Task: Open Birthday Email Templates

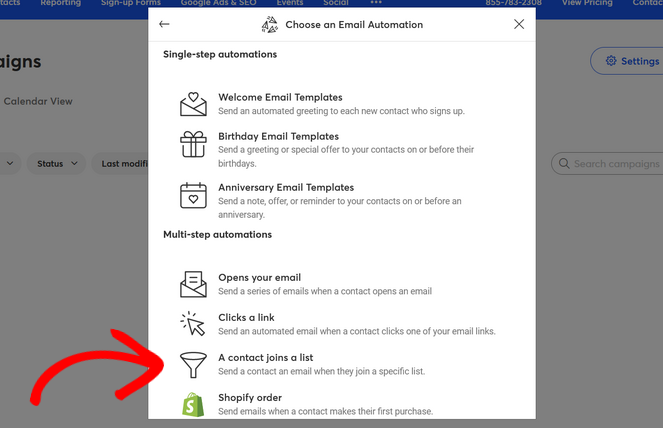Action: pos(278,136)
